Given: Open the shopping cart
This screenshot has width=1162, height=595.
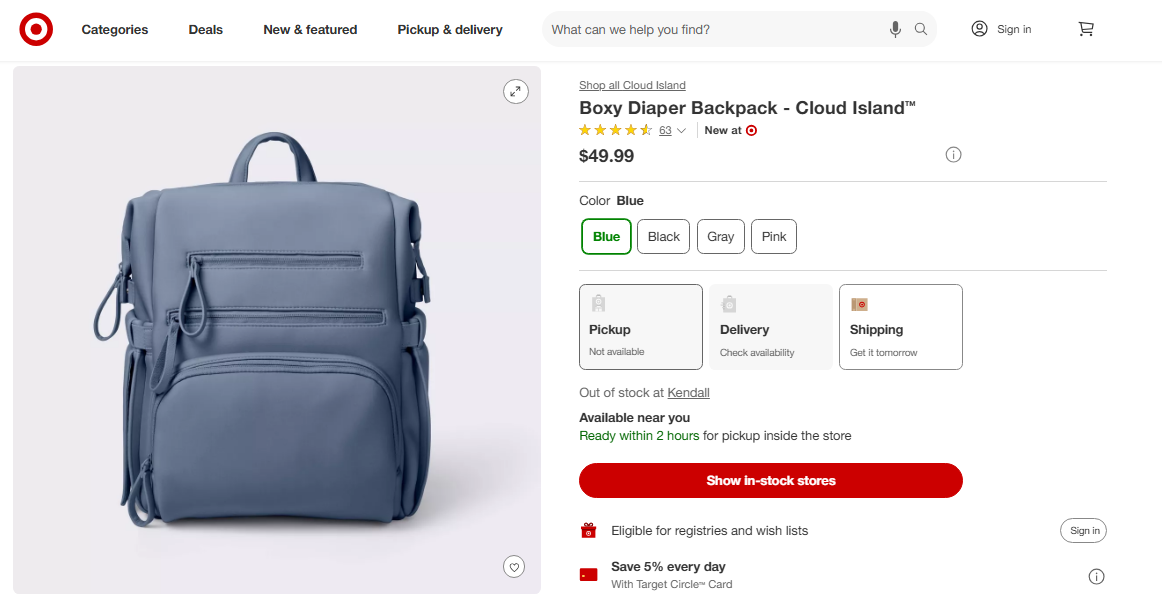Looking at the screenshot, I should coord(1086,29).
